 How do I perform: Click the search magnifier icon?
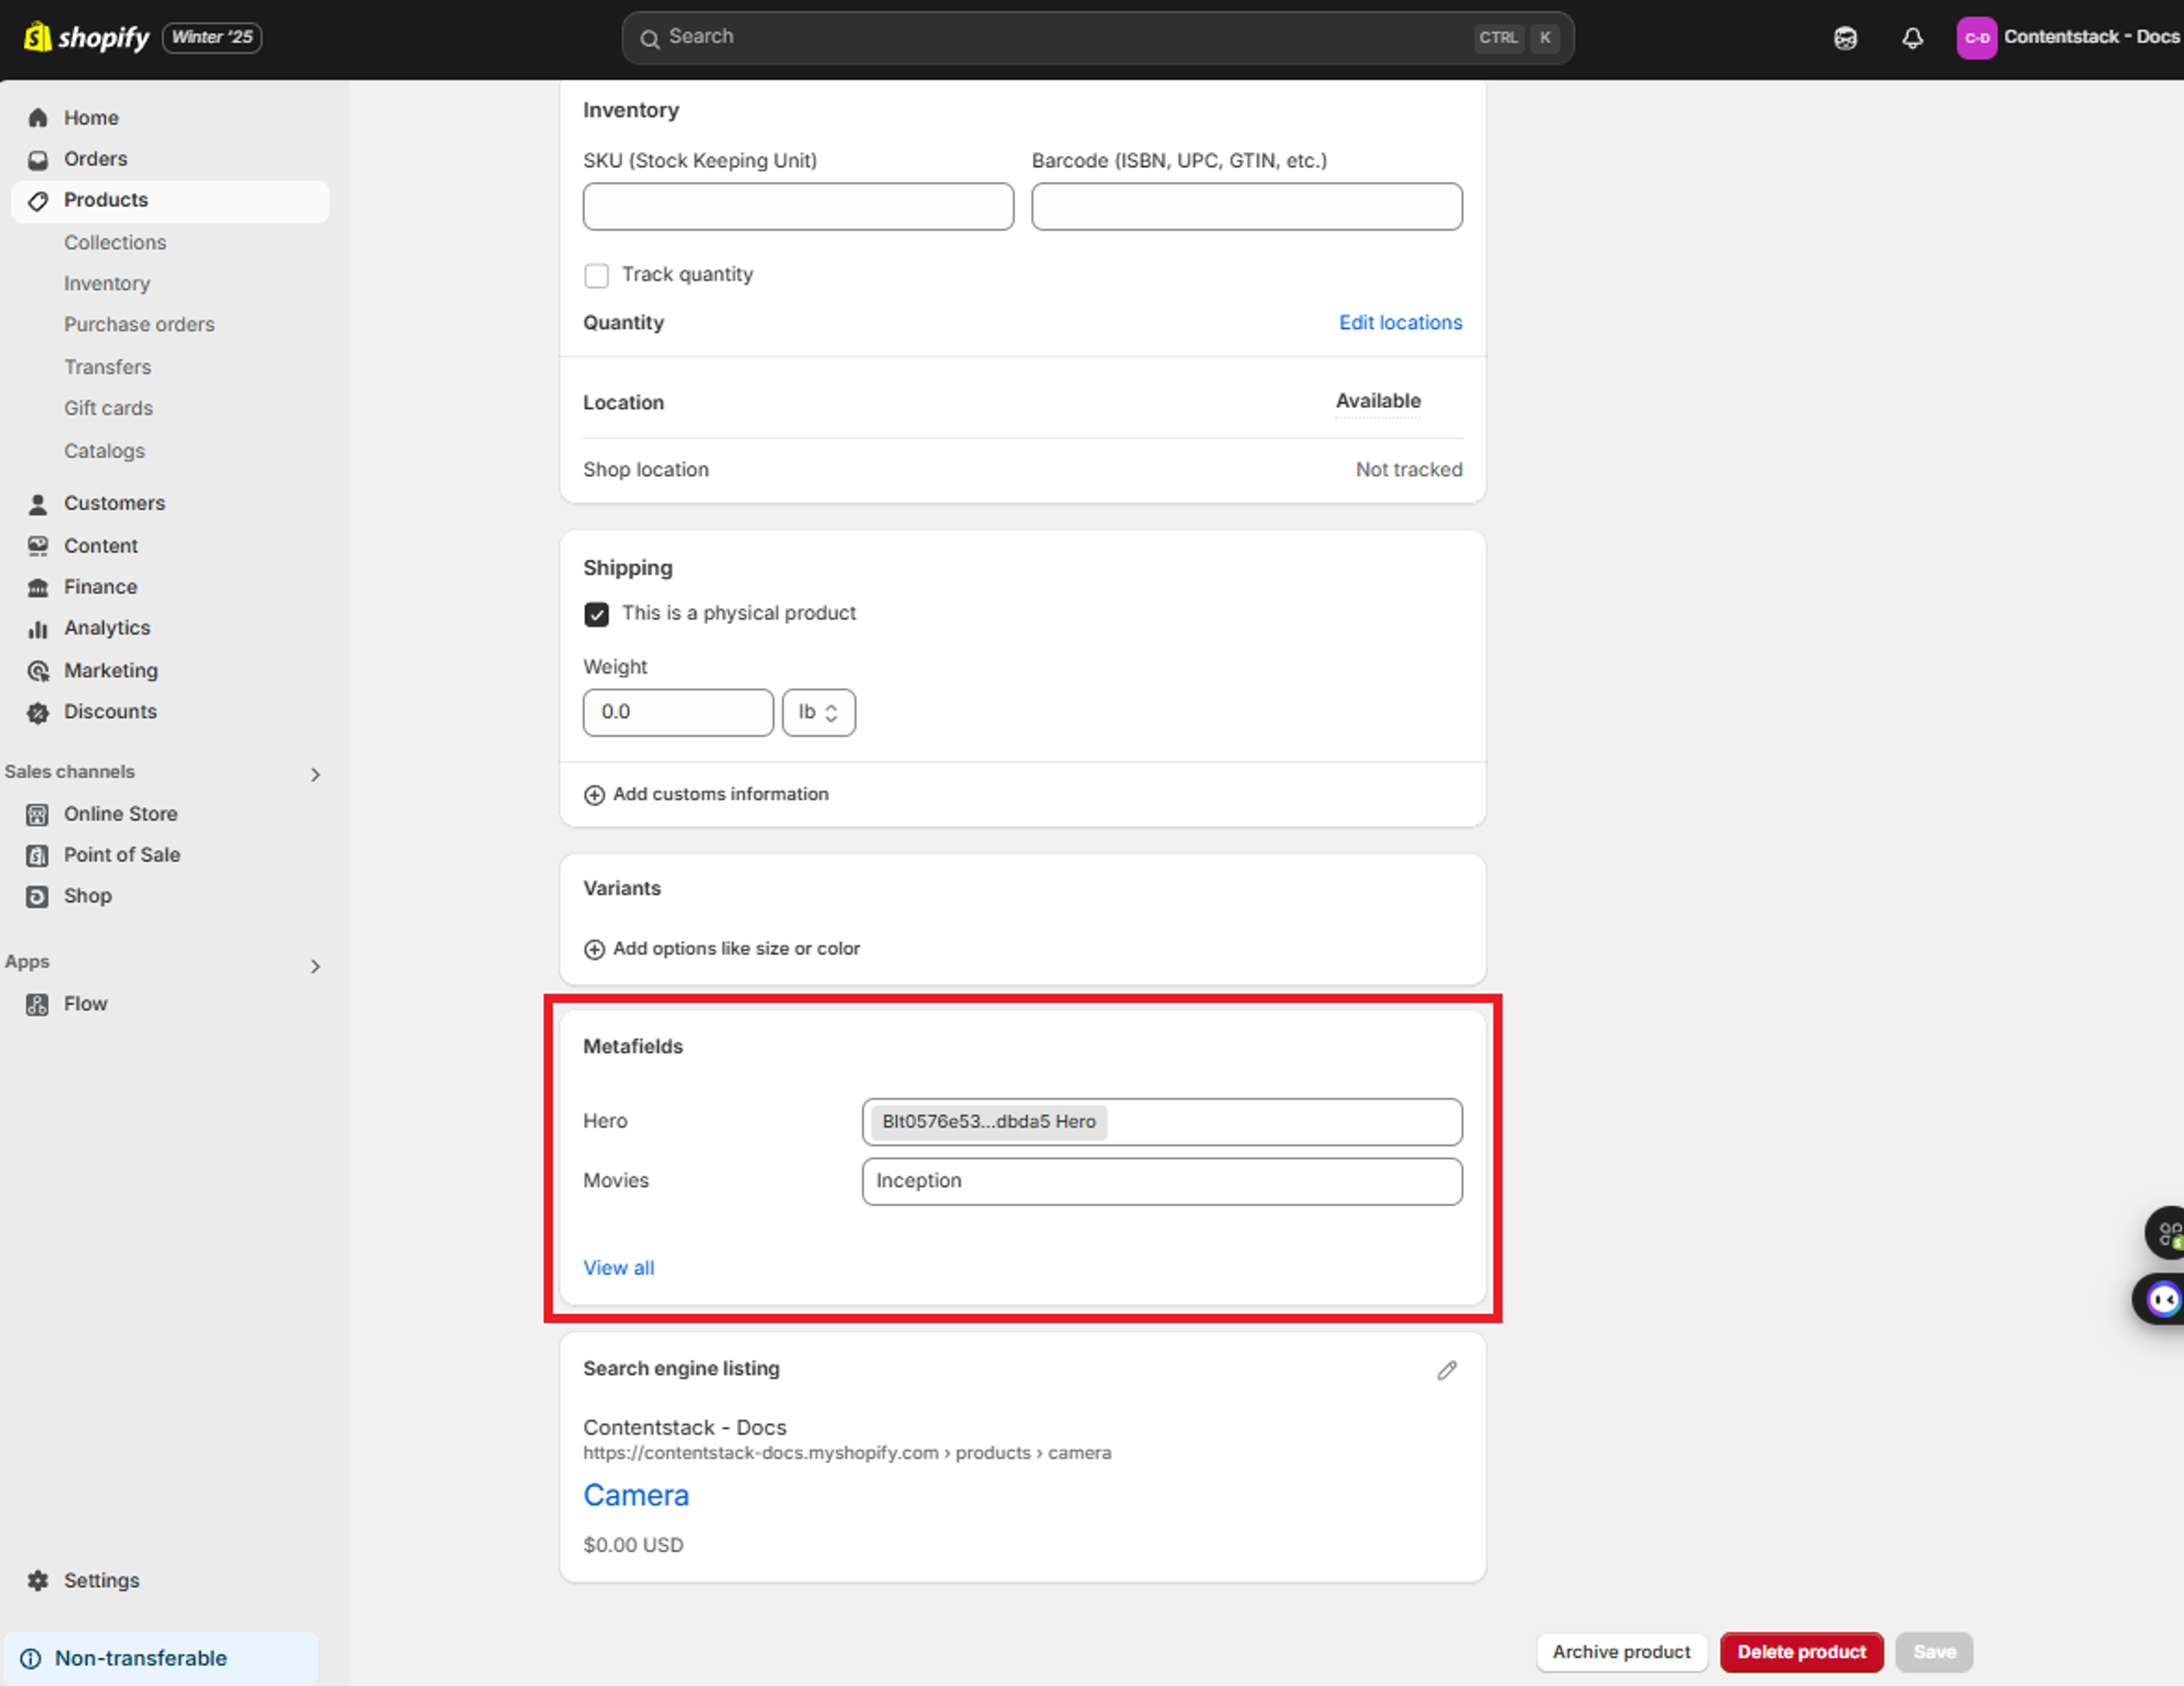[x=650, y=39]
